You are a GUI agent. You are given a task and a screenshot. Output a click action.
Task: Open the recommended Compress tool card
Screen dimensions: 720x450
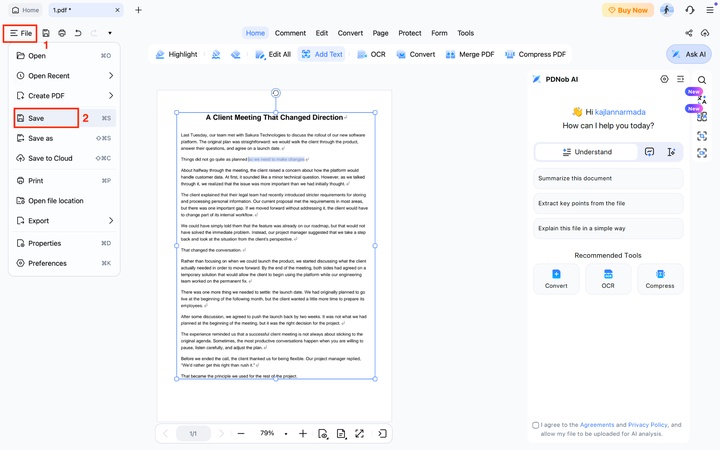pyautogui.click(x=660, y=279)
